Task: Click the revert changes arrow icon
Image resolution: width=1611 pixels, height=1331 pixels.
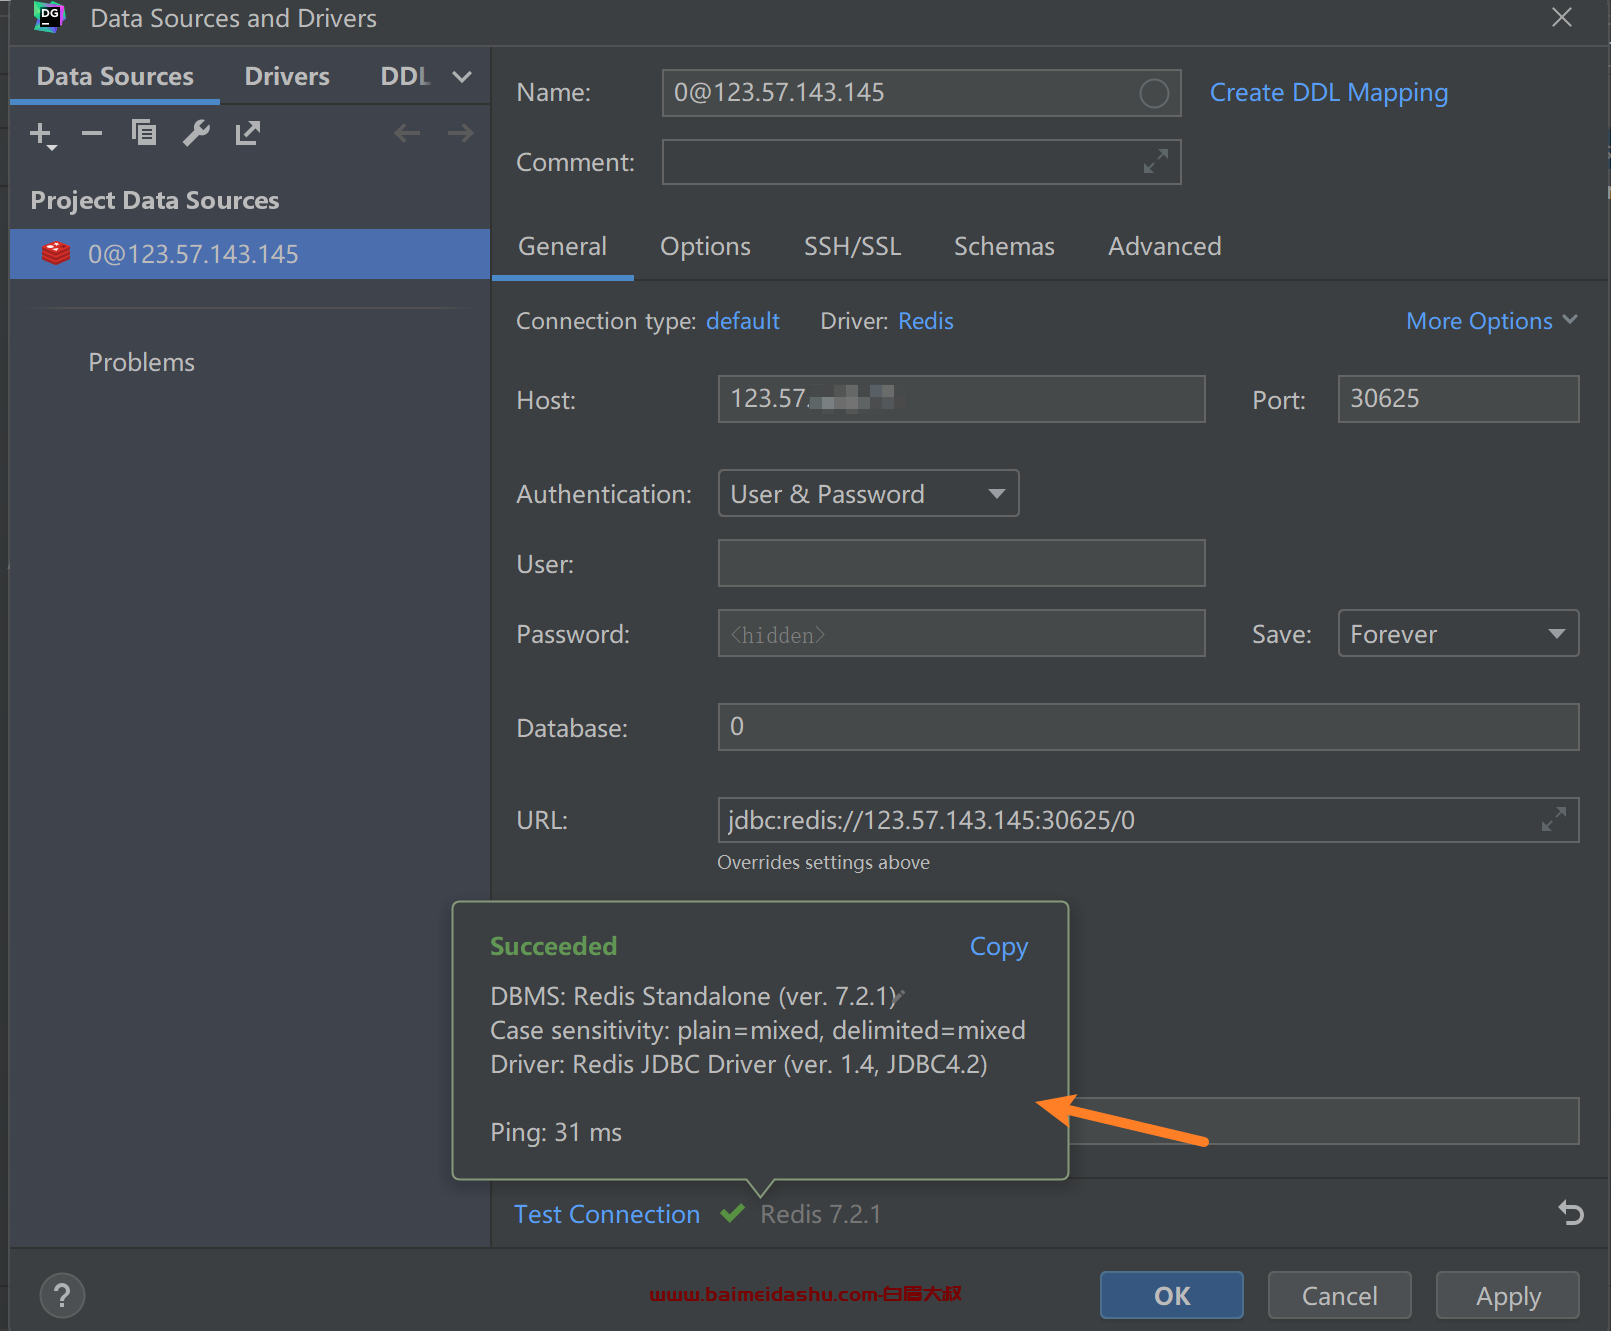Action: [1571, 1213]
